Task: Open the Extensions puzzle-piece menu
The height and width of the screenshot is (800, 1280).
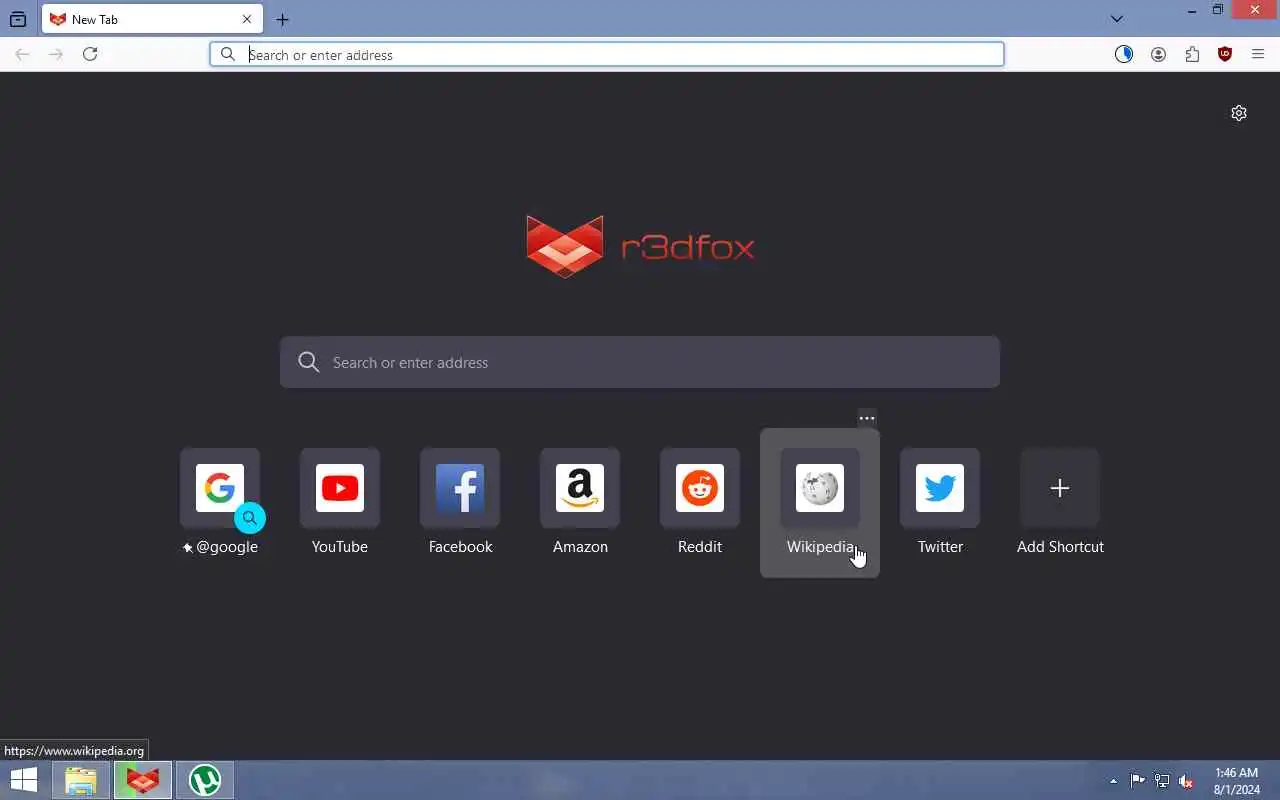Action: (1192, 54)
